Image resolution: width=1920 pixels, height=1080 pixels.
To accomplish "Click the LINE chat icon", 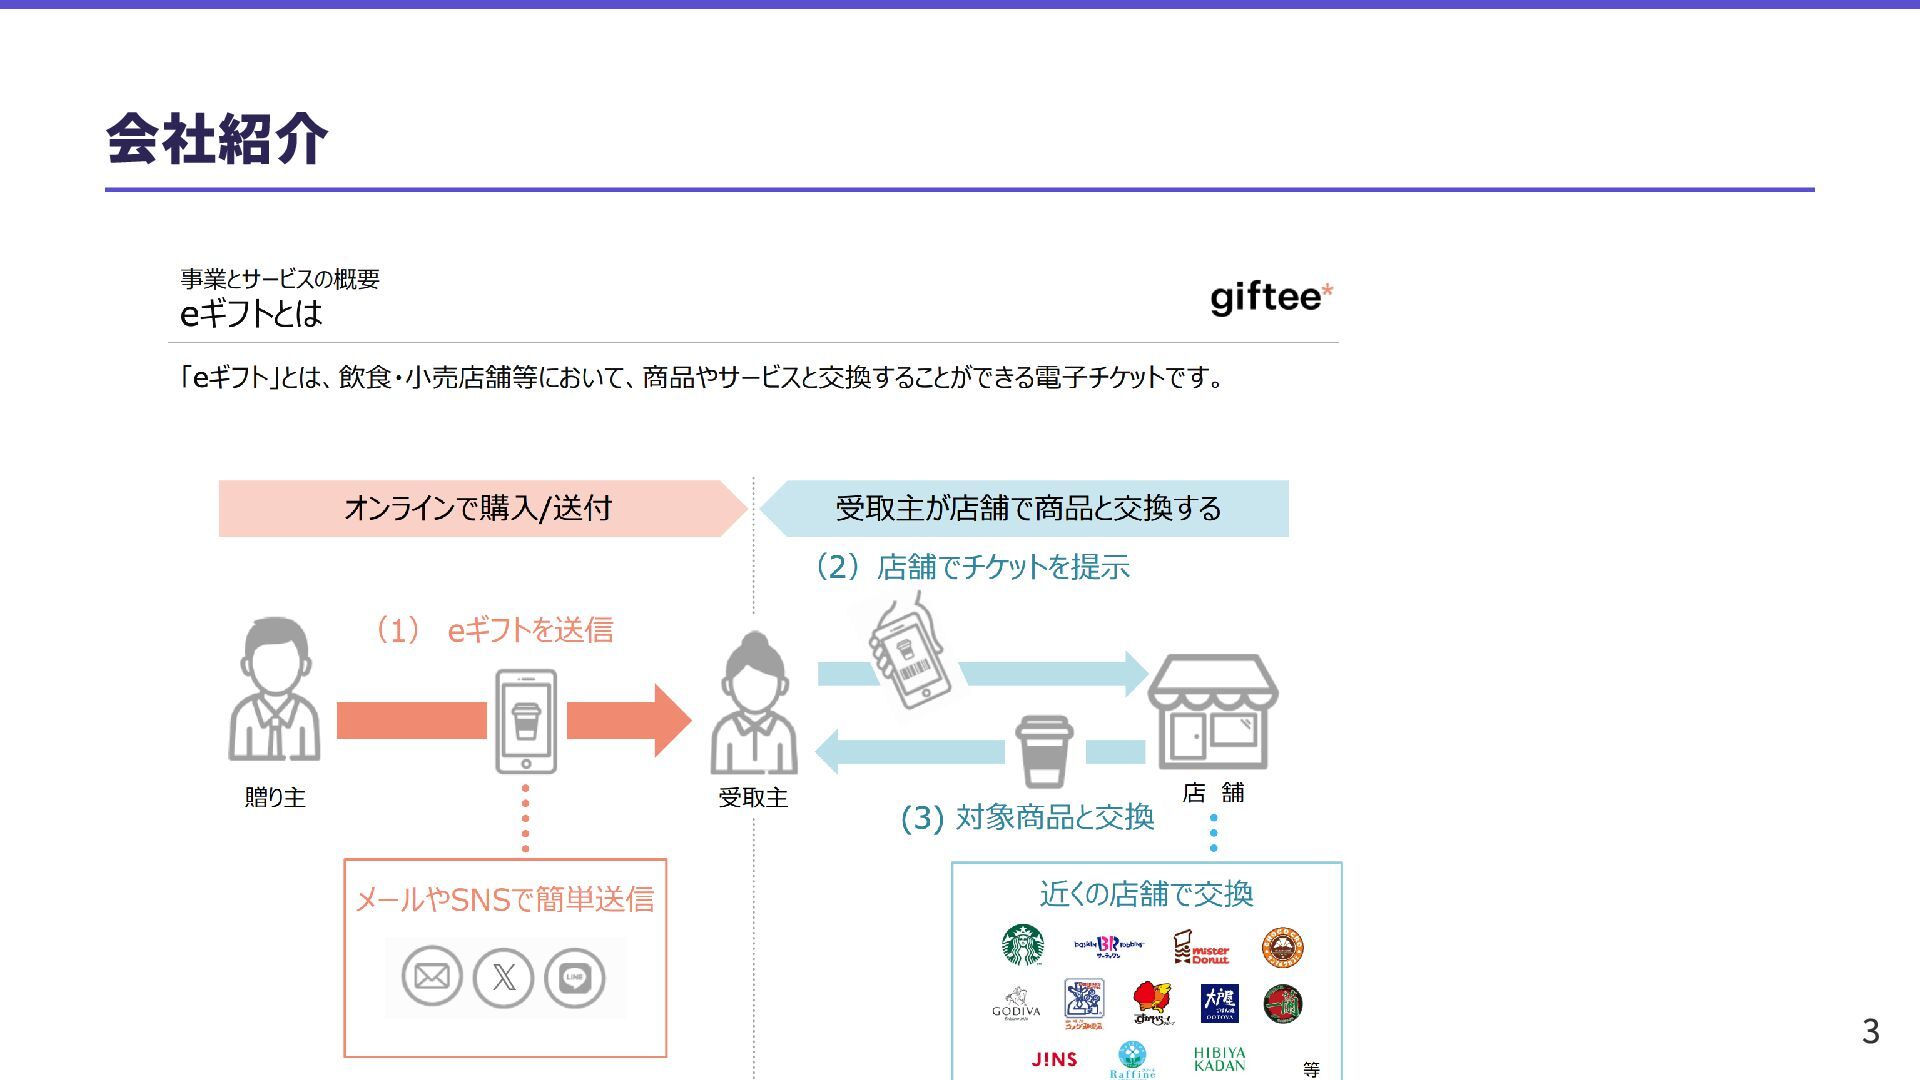I will (575, 977).
